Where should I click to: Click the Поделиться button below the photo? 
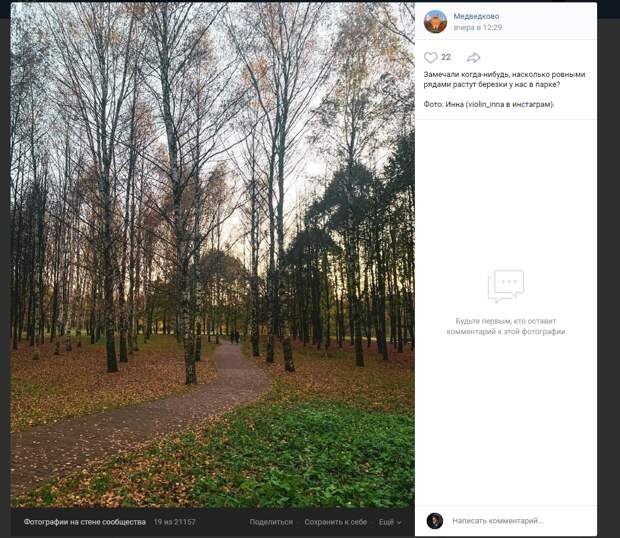(271, 522)
